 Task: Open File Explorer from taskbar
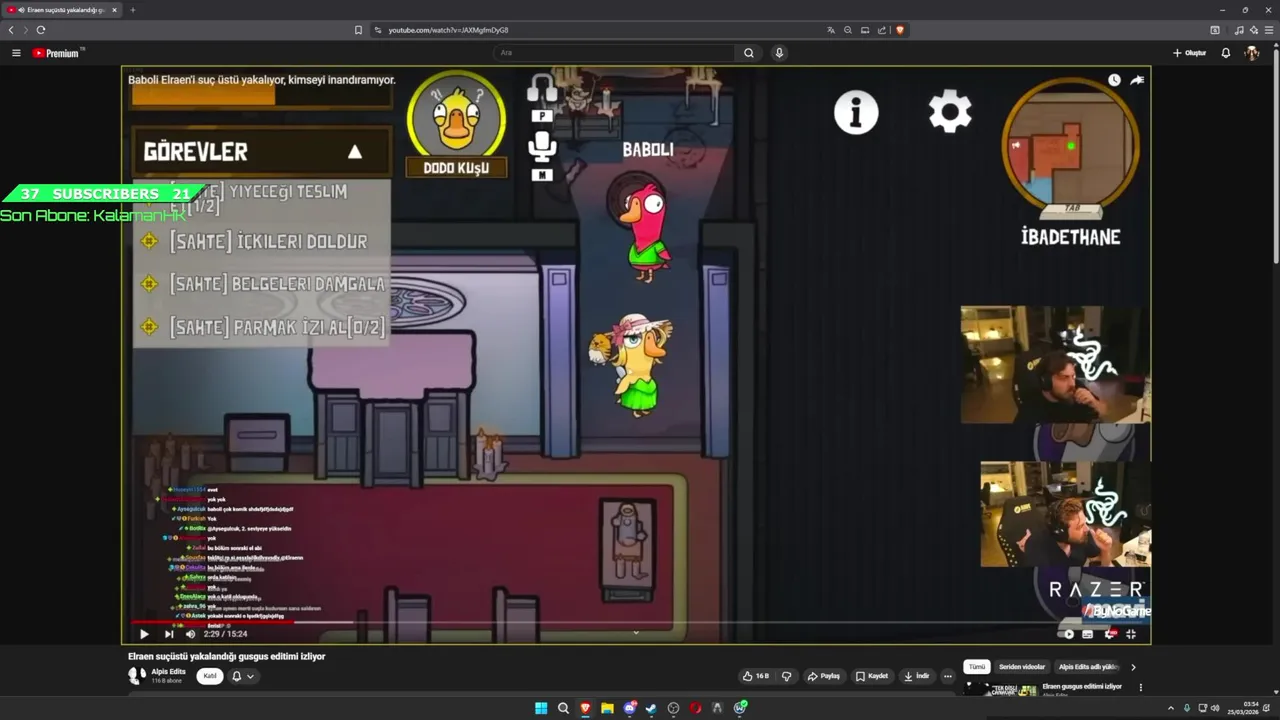click(x=607, y=708)
